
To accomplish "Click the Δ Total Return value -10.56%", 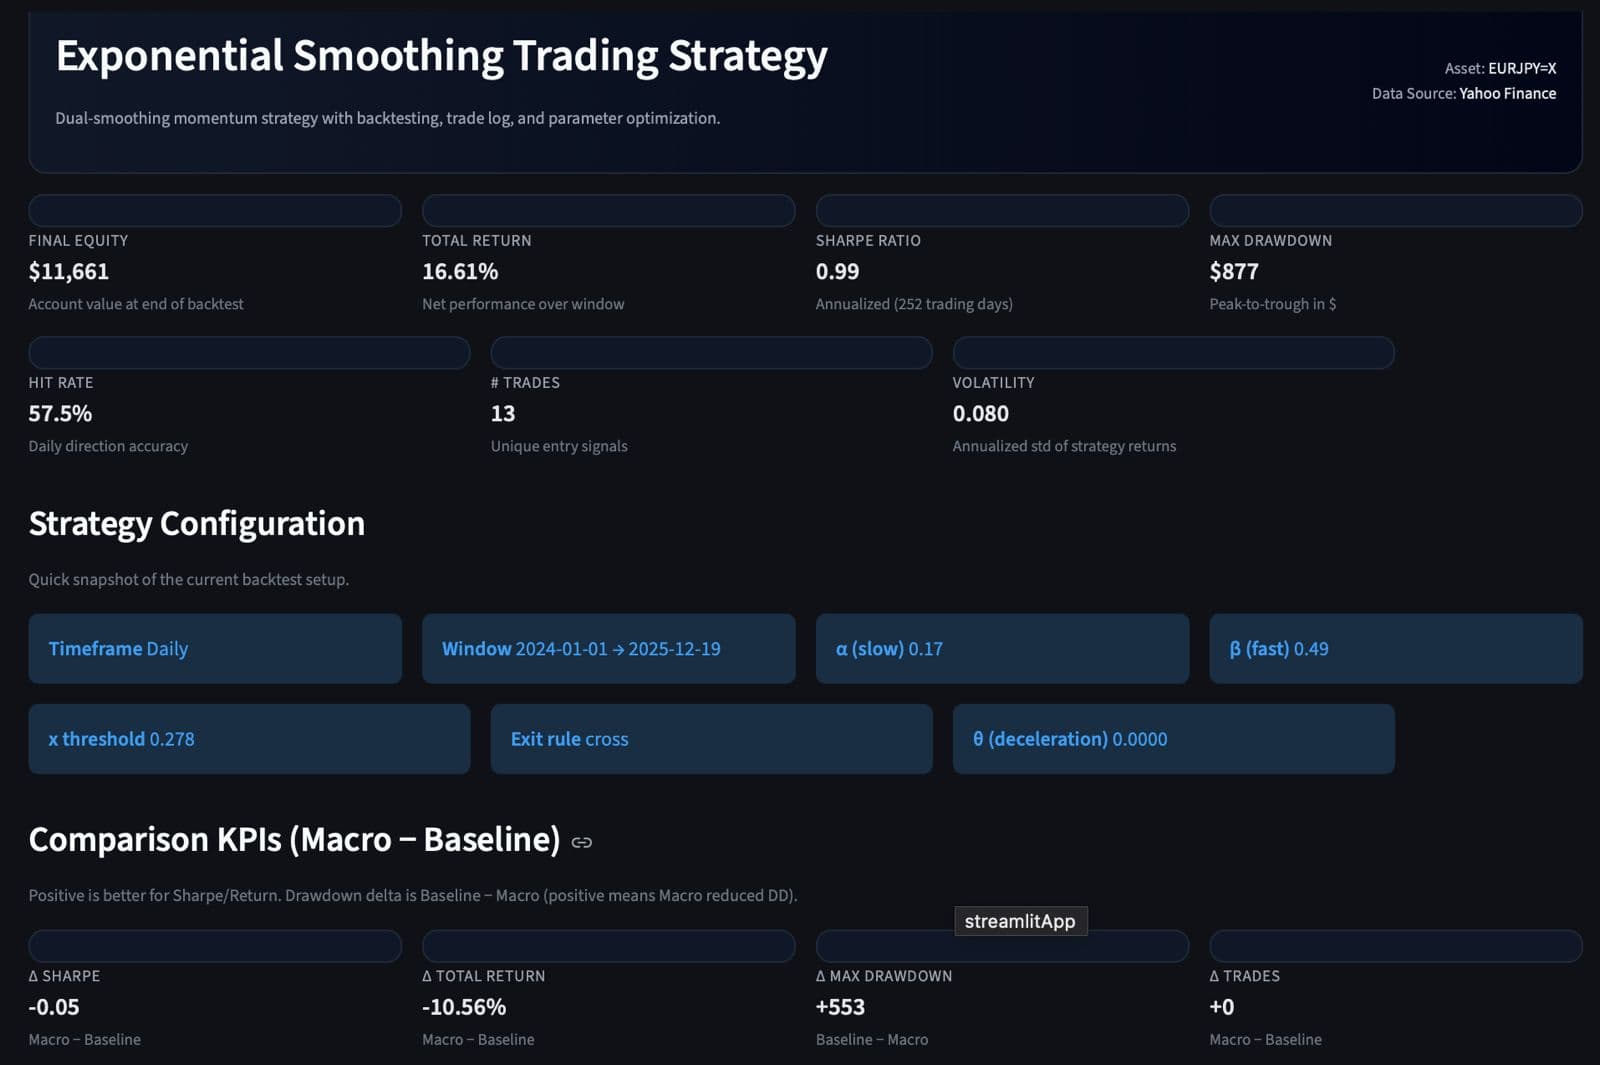I will pos(464,1008).
